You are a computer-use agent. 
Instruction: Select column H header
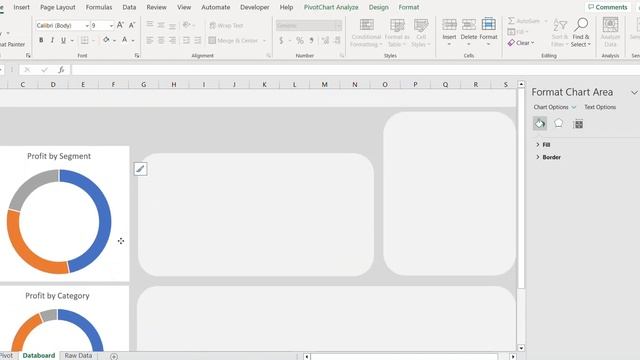point(173,84)
